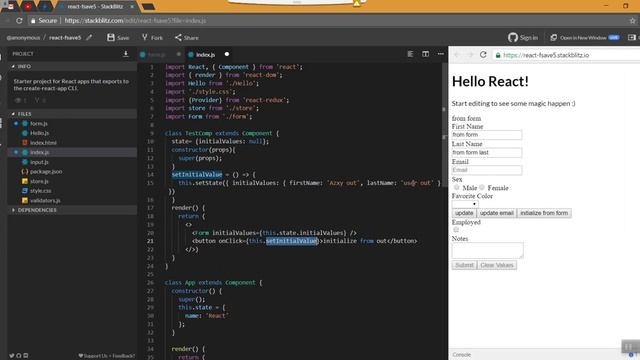640x360 pixels.
Task: Split the editor with split-view icon
Action: (x=425, y=54)
